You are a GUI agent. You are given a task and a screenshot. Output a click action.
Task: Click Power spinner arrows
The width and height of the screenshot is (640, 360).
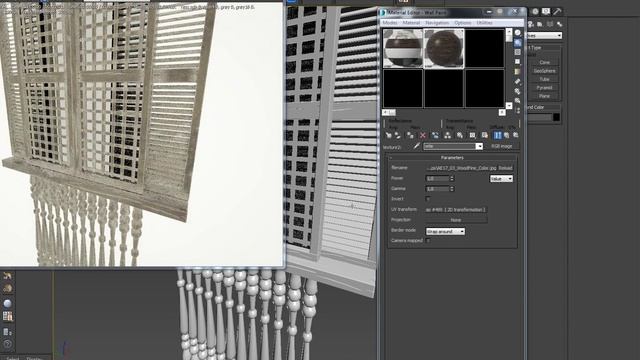(451, 178)
